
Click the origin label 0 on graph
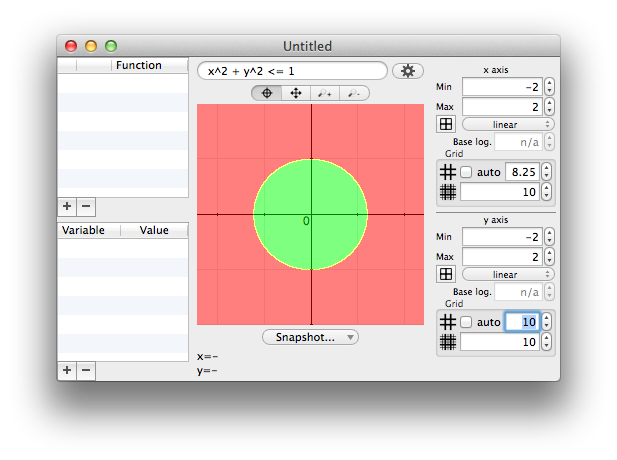(x=306, y=221)
